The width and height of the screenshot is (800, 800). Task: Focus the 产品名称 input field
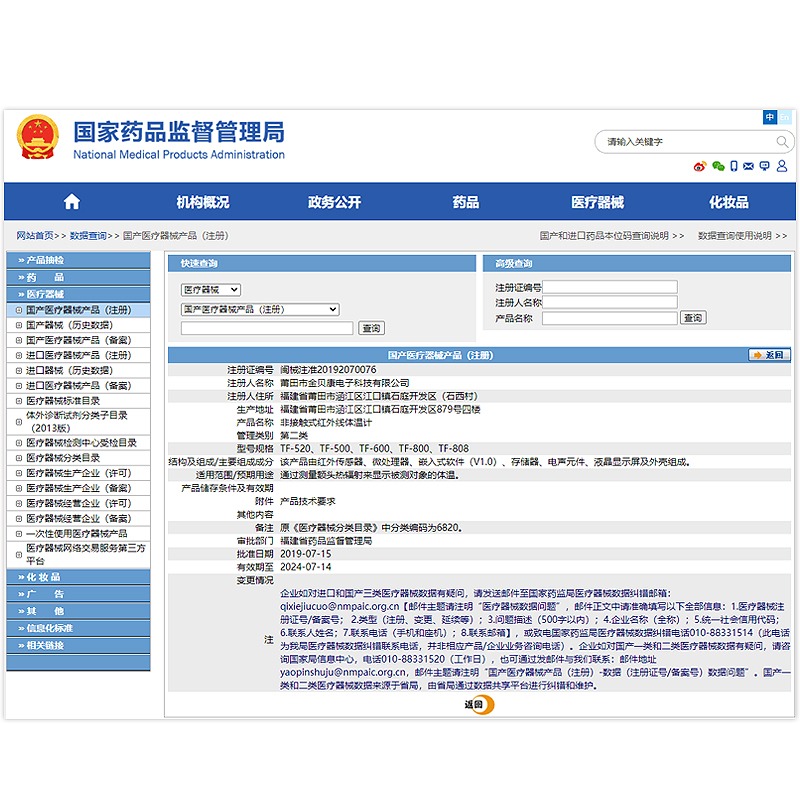pyautogui.click(x=610, y=318)
